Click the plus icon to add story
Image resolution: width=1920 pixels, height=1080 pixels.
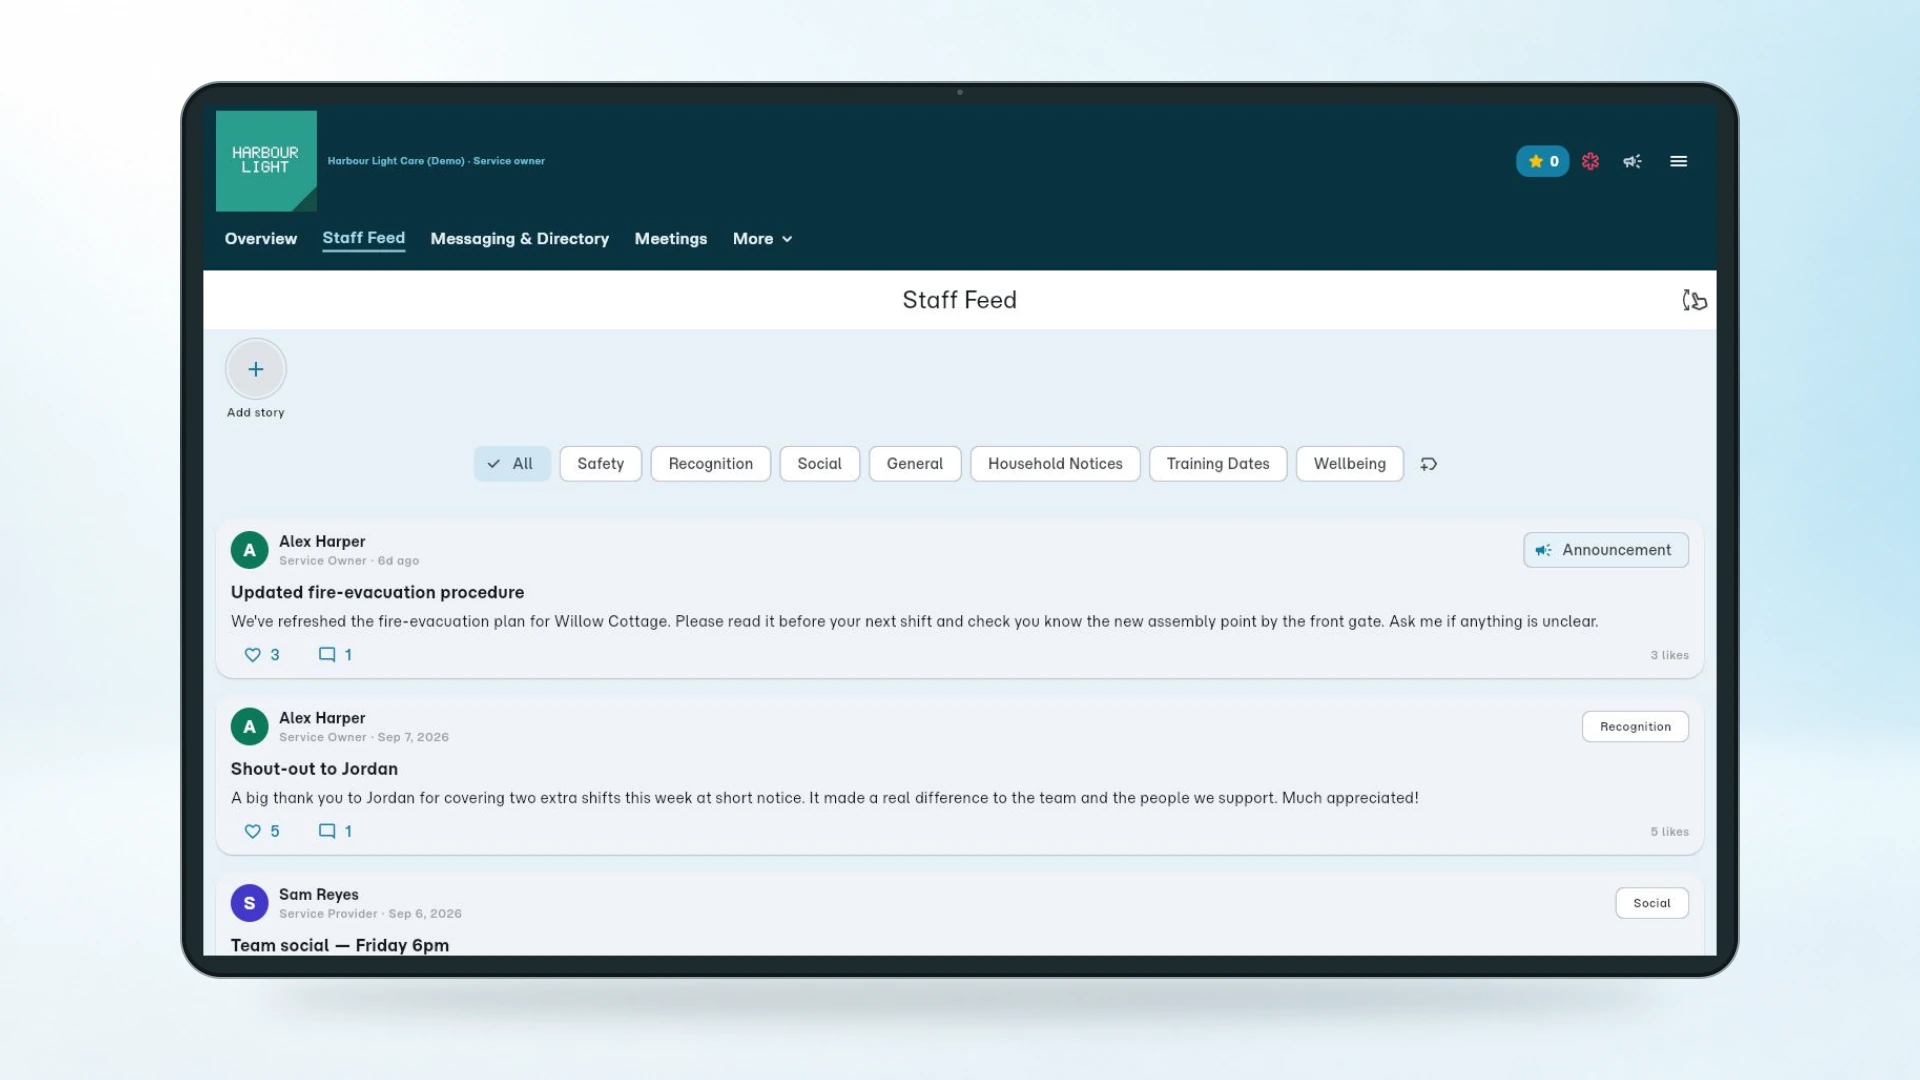pos(256,369)
